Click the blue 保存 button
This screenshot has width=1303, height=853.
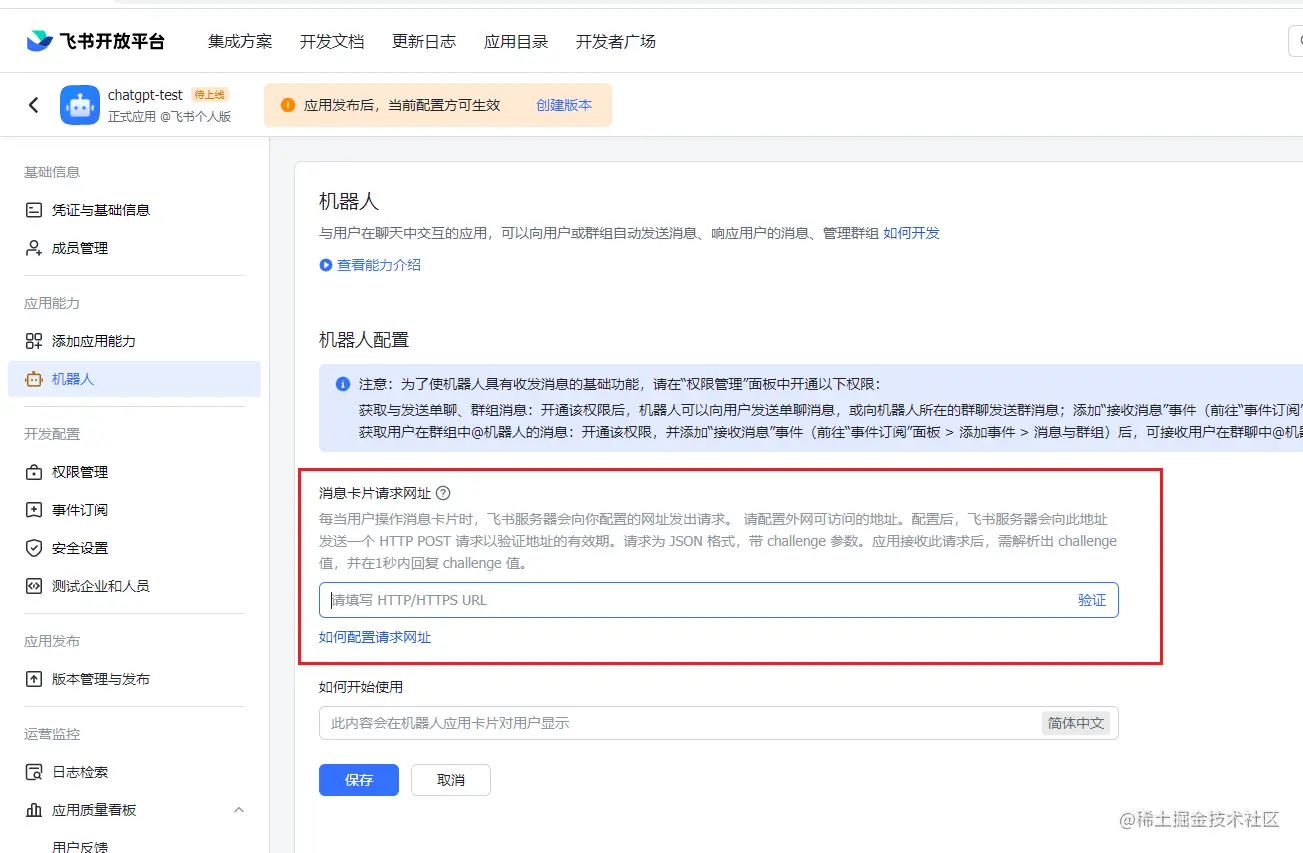tap(359, 780)
